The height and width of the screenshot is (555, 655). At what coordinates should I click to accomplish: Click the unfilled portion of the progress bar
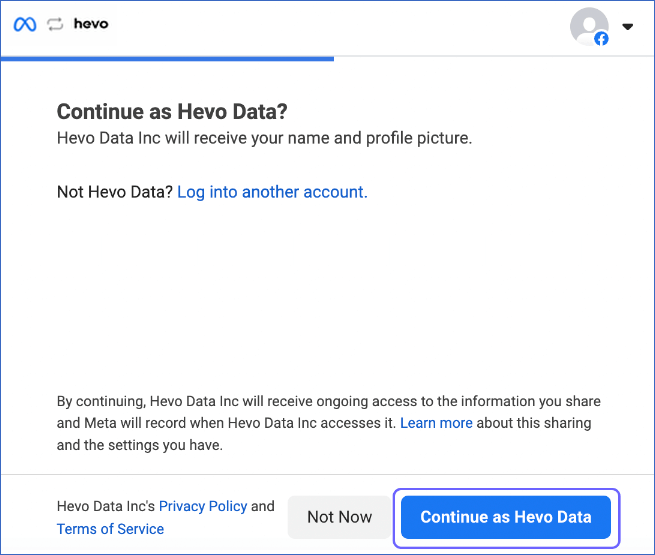(x=494, y=56)
